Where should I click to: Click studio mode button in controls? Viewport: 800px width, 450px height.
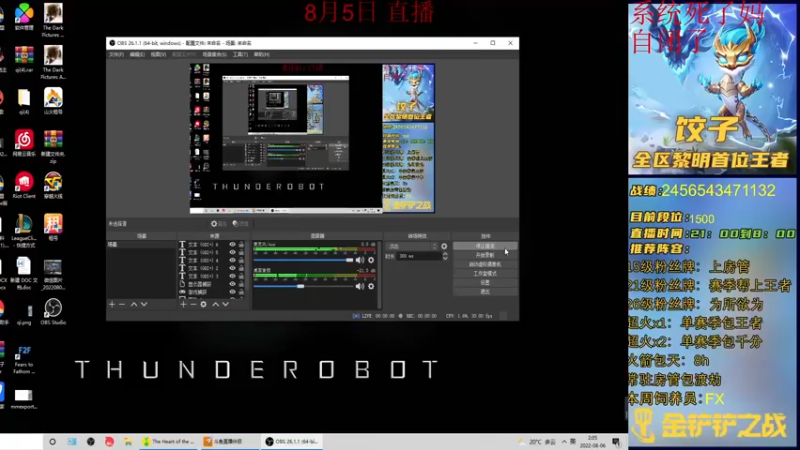485,273
